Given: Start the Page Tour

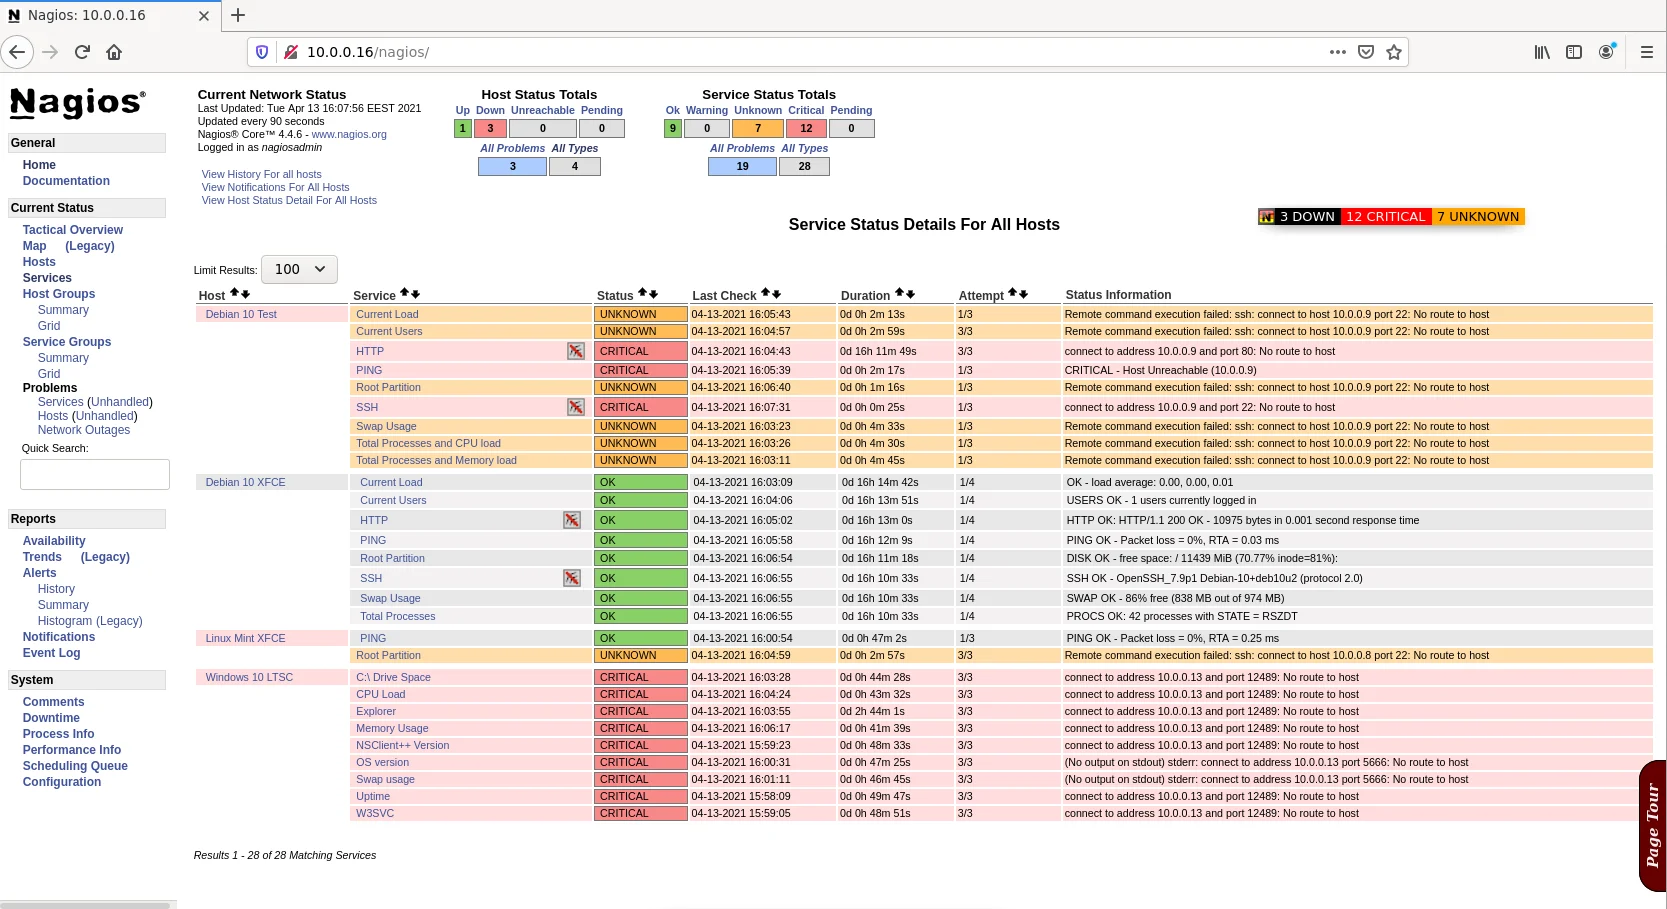Looking at the screenshot, I should pyautogui.click(x=1652, y=826).
